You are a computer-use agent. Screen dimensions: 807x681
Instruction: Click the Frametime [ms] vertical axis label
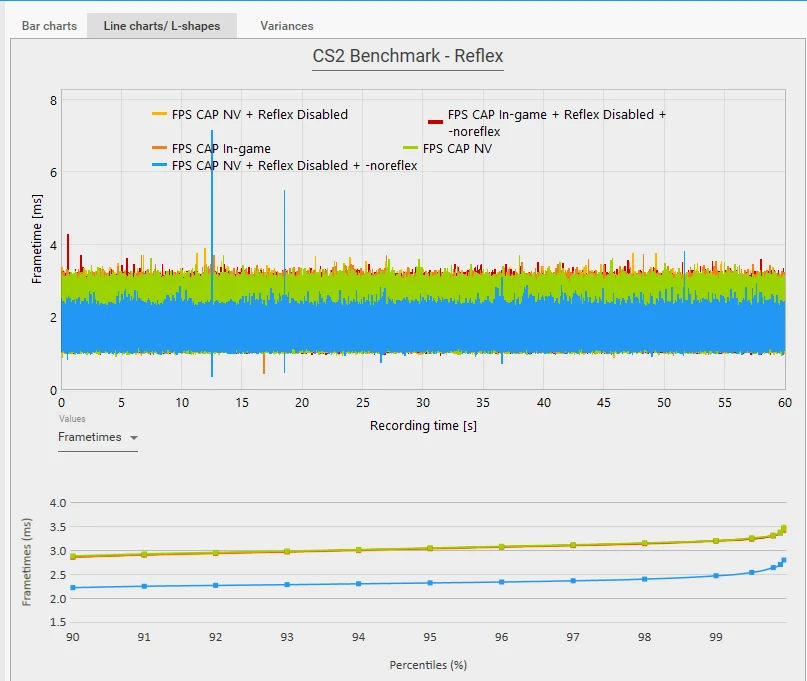36,239
